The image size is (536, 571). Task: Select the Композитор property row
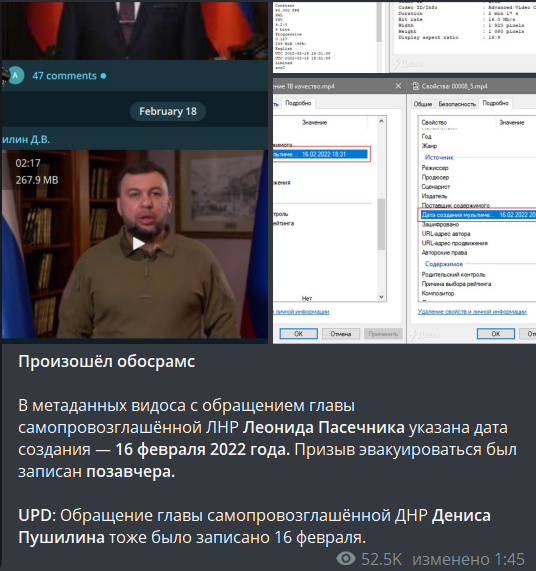click(x=438, y=294)
